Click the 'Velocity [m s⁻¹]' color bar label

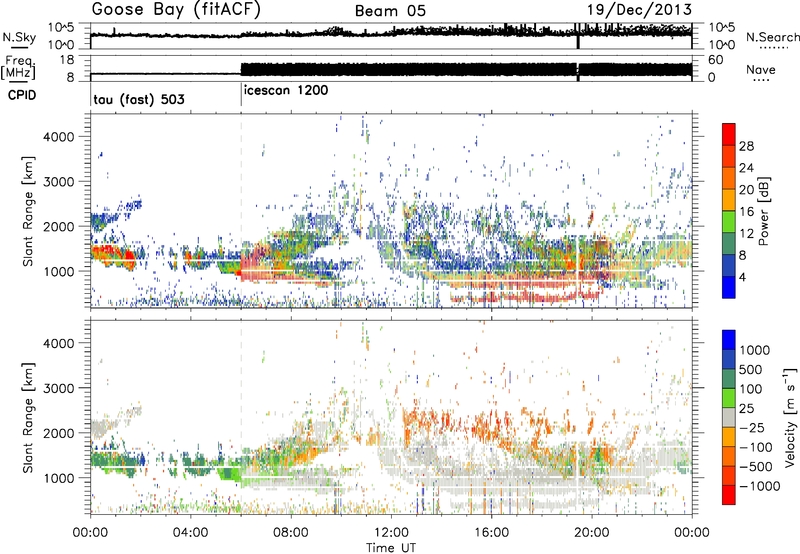(x=790, y=417)
